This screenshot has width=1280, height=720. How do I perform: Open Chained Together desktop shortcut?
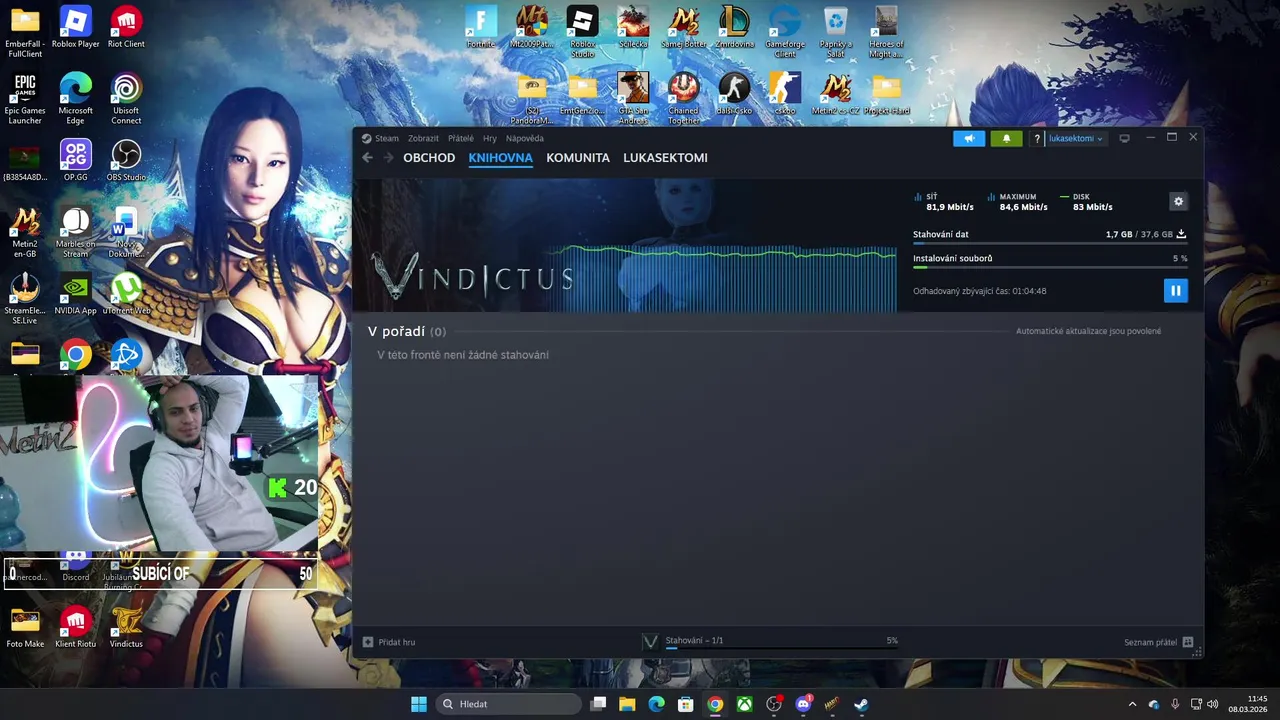click(x=683, y=98)
